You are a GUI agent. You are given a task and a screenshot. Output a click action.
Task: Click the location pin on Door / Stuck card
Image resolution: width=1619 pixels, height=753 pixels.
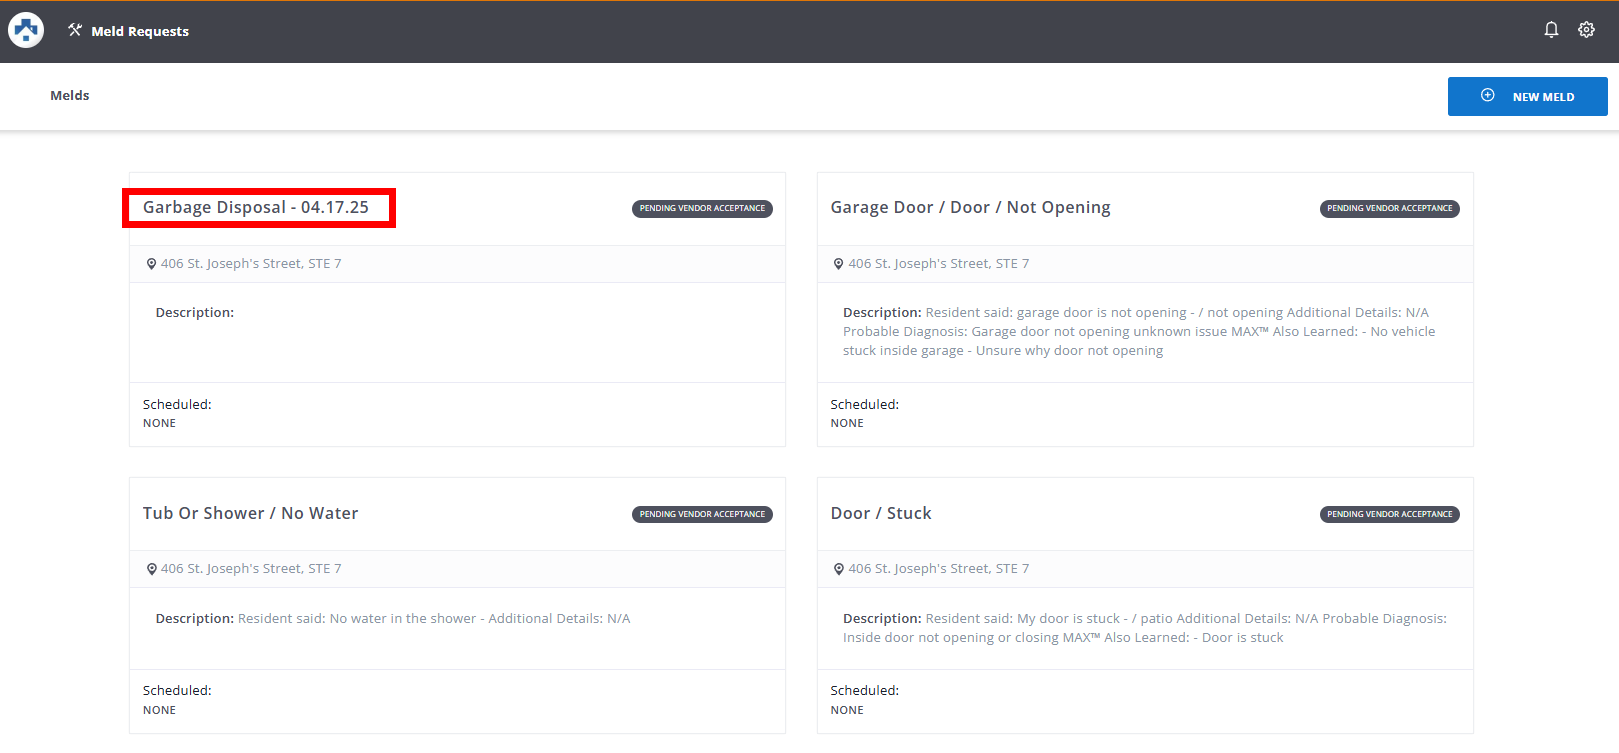click(838, 569)
